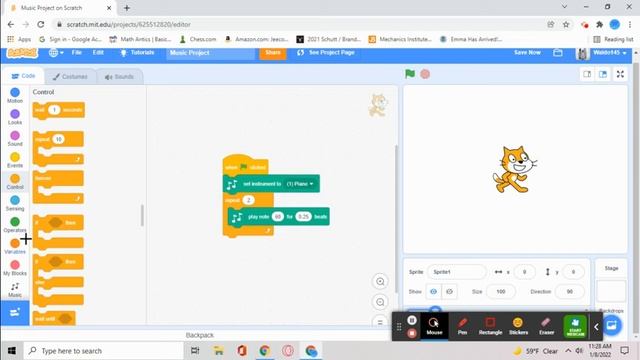Viewport: 640px width, 360px height.
Task: Click Save Now
Action: pyautogui.click(x=527, y=53)
